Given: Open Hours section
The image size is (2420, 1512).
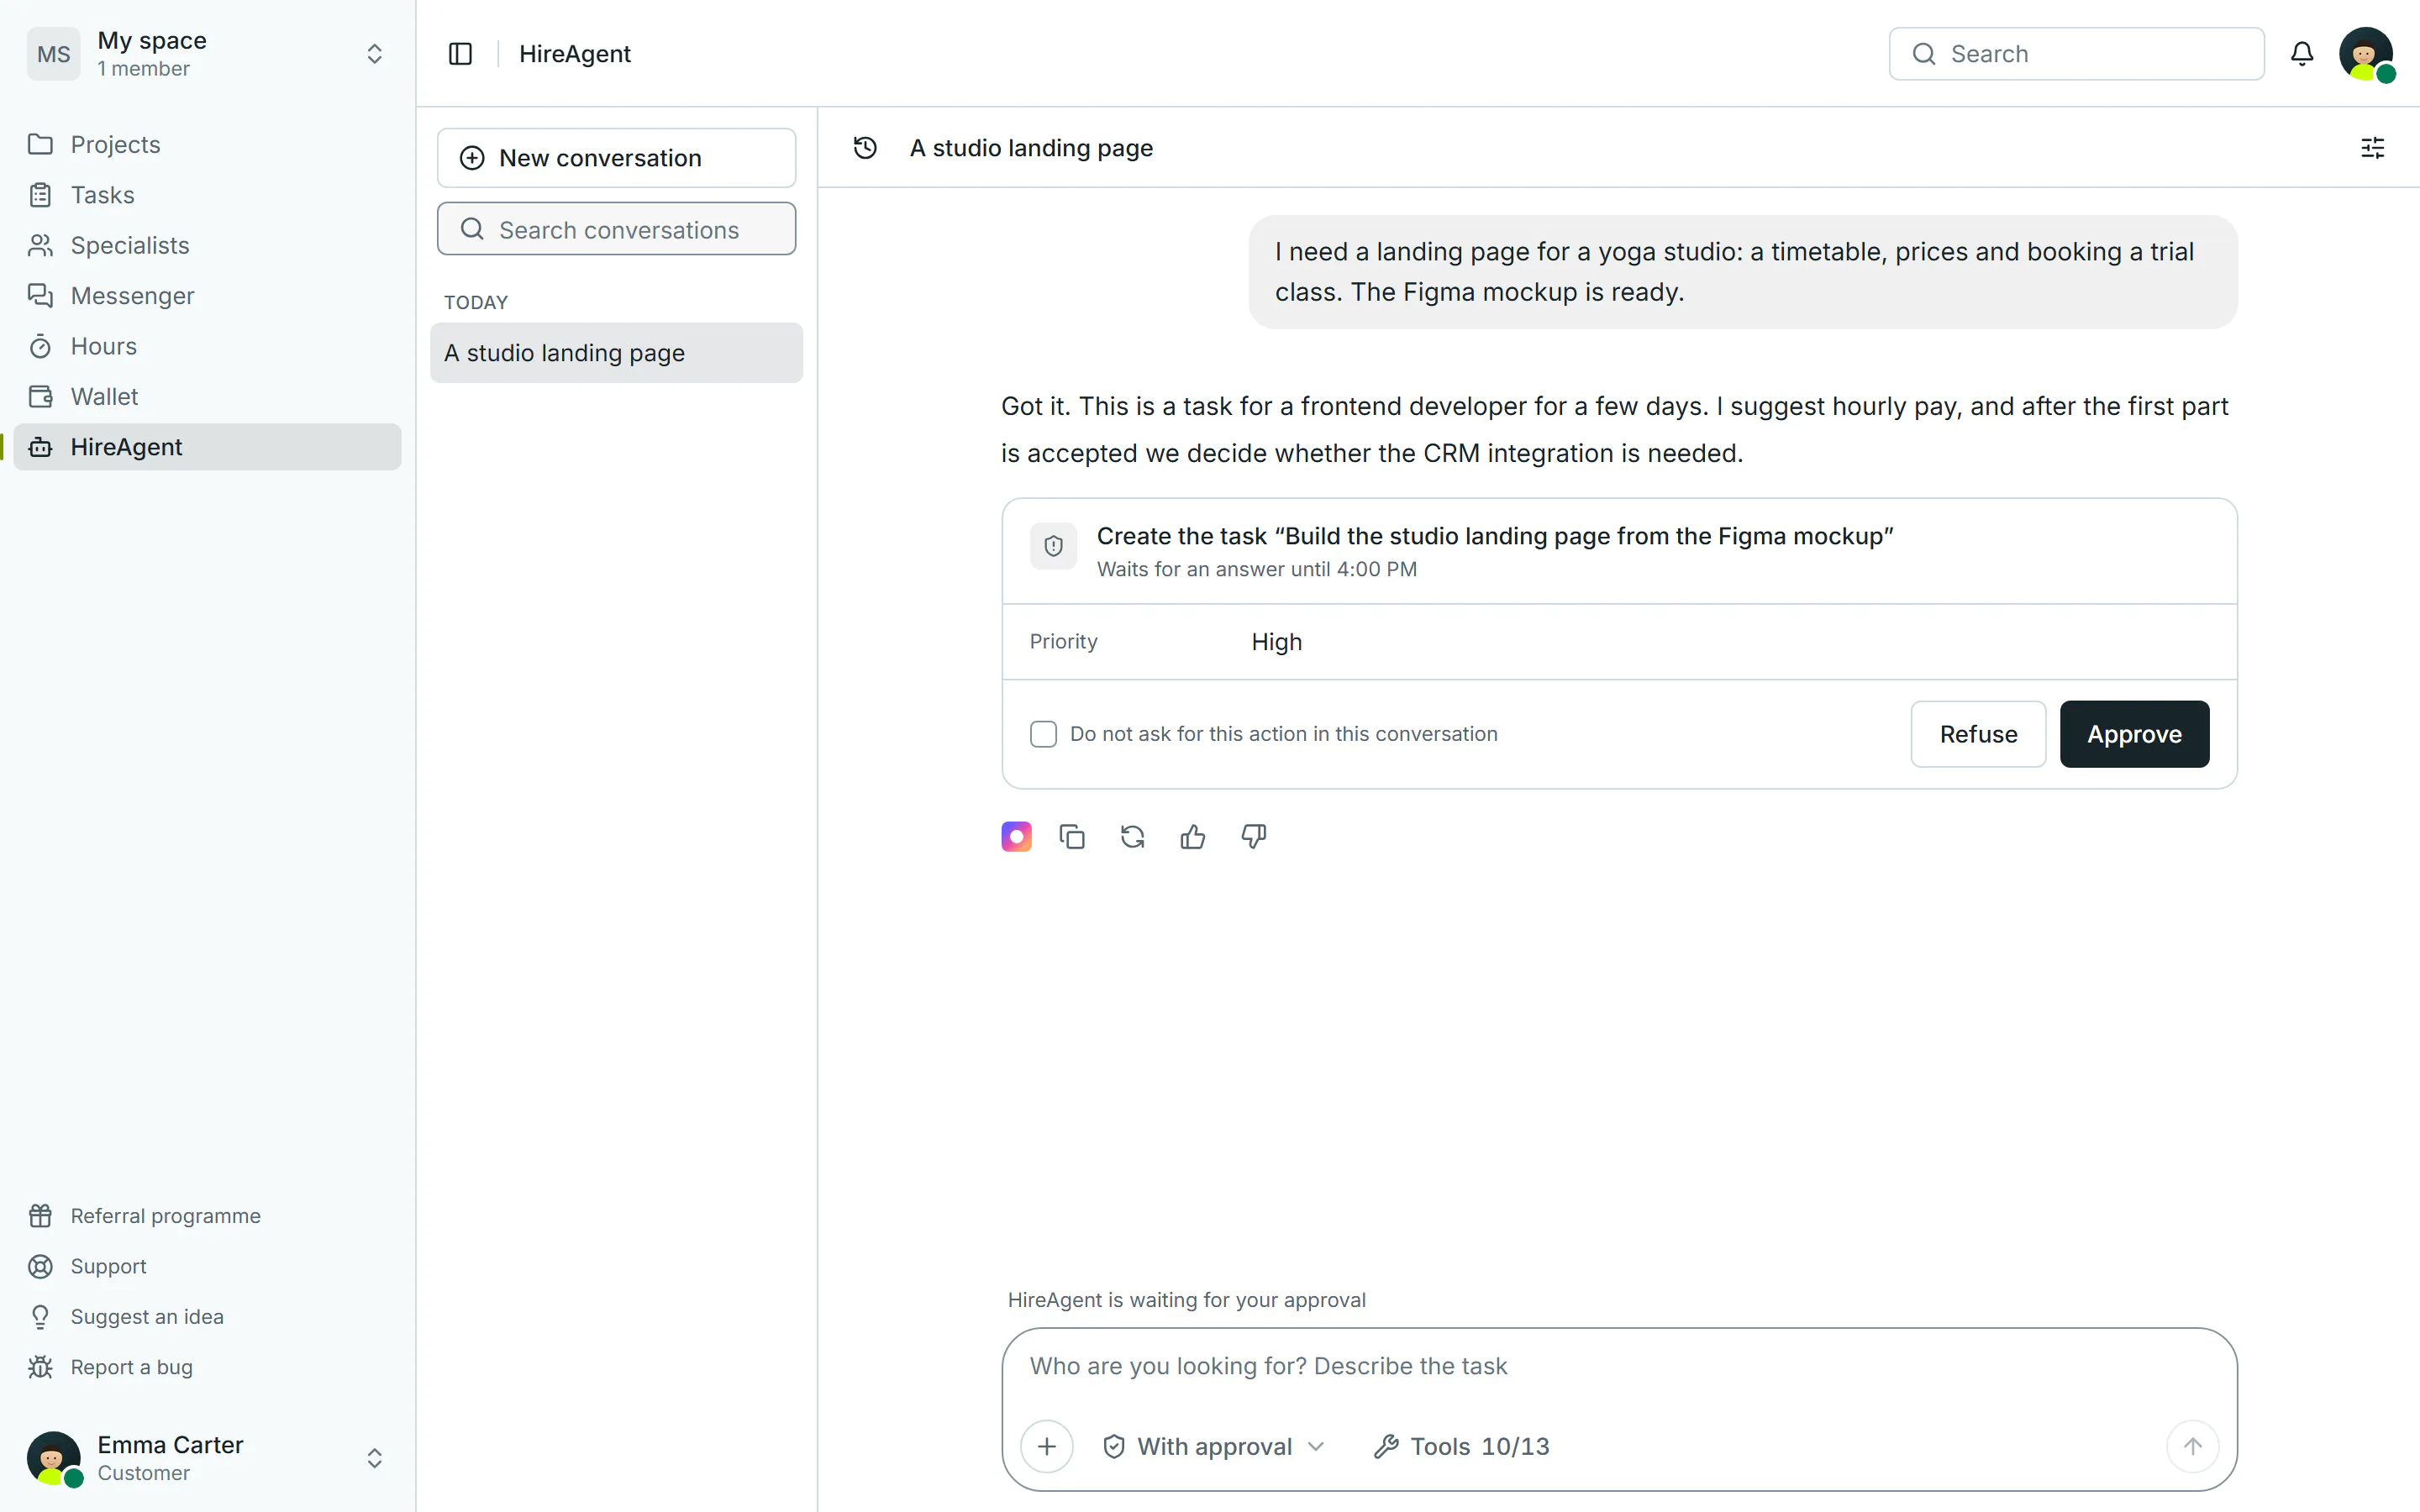Looking at the screenshot, I should pyautogui.click(x=207, y=346).
